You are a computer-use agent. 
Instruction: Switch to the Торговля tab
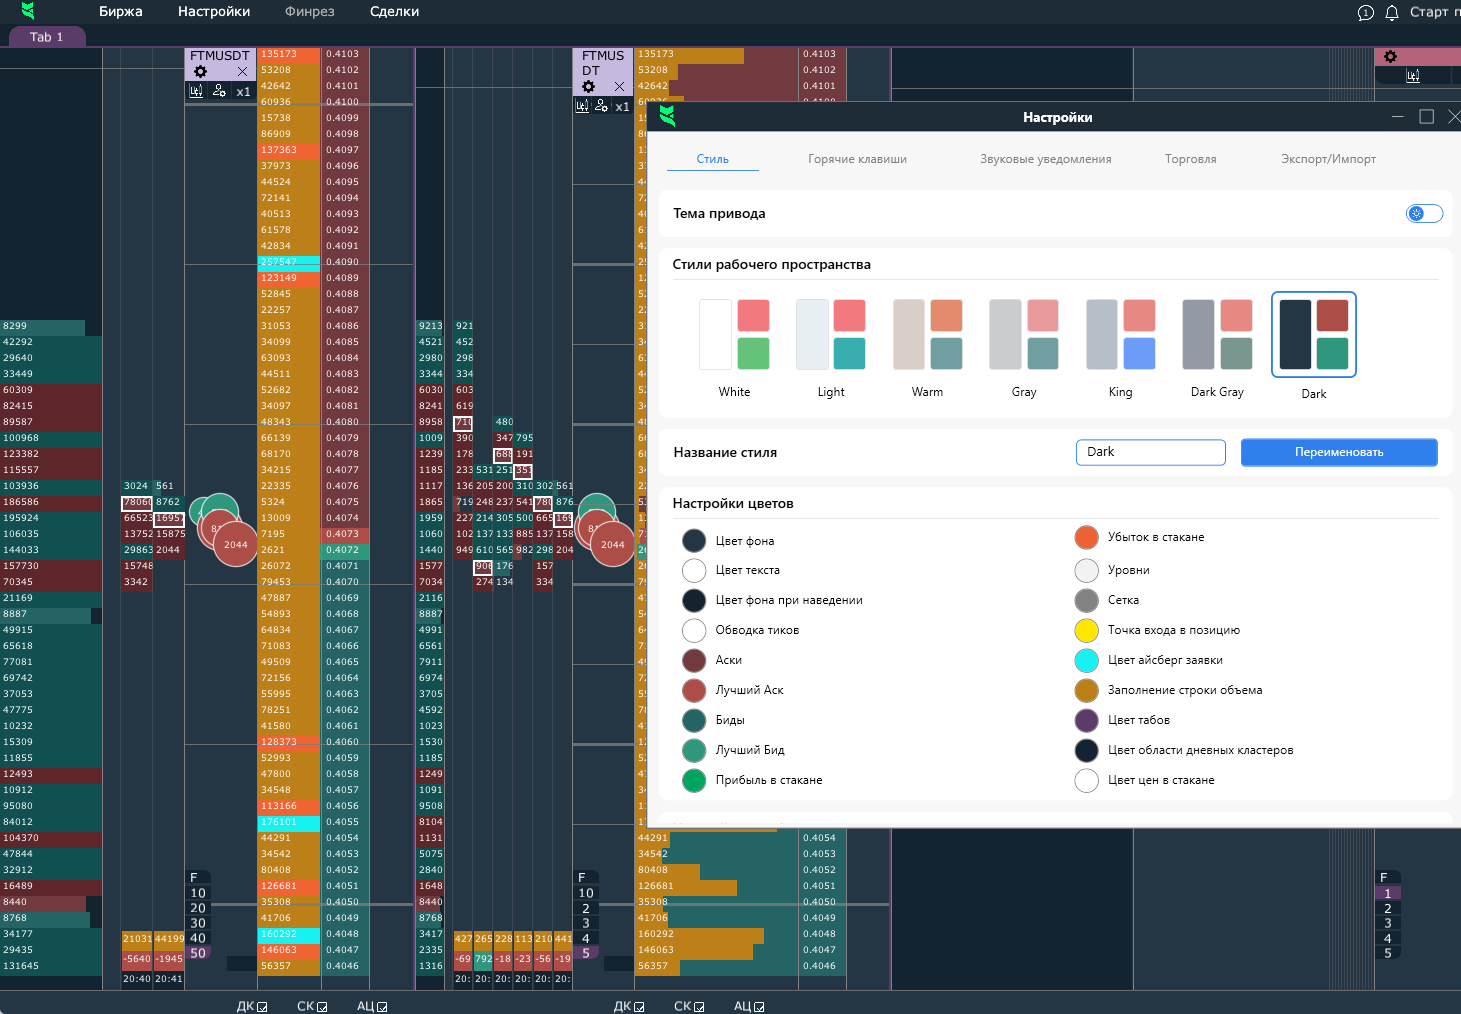click(x=1191, y=159)
